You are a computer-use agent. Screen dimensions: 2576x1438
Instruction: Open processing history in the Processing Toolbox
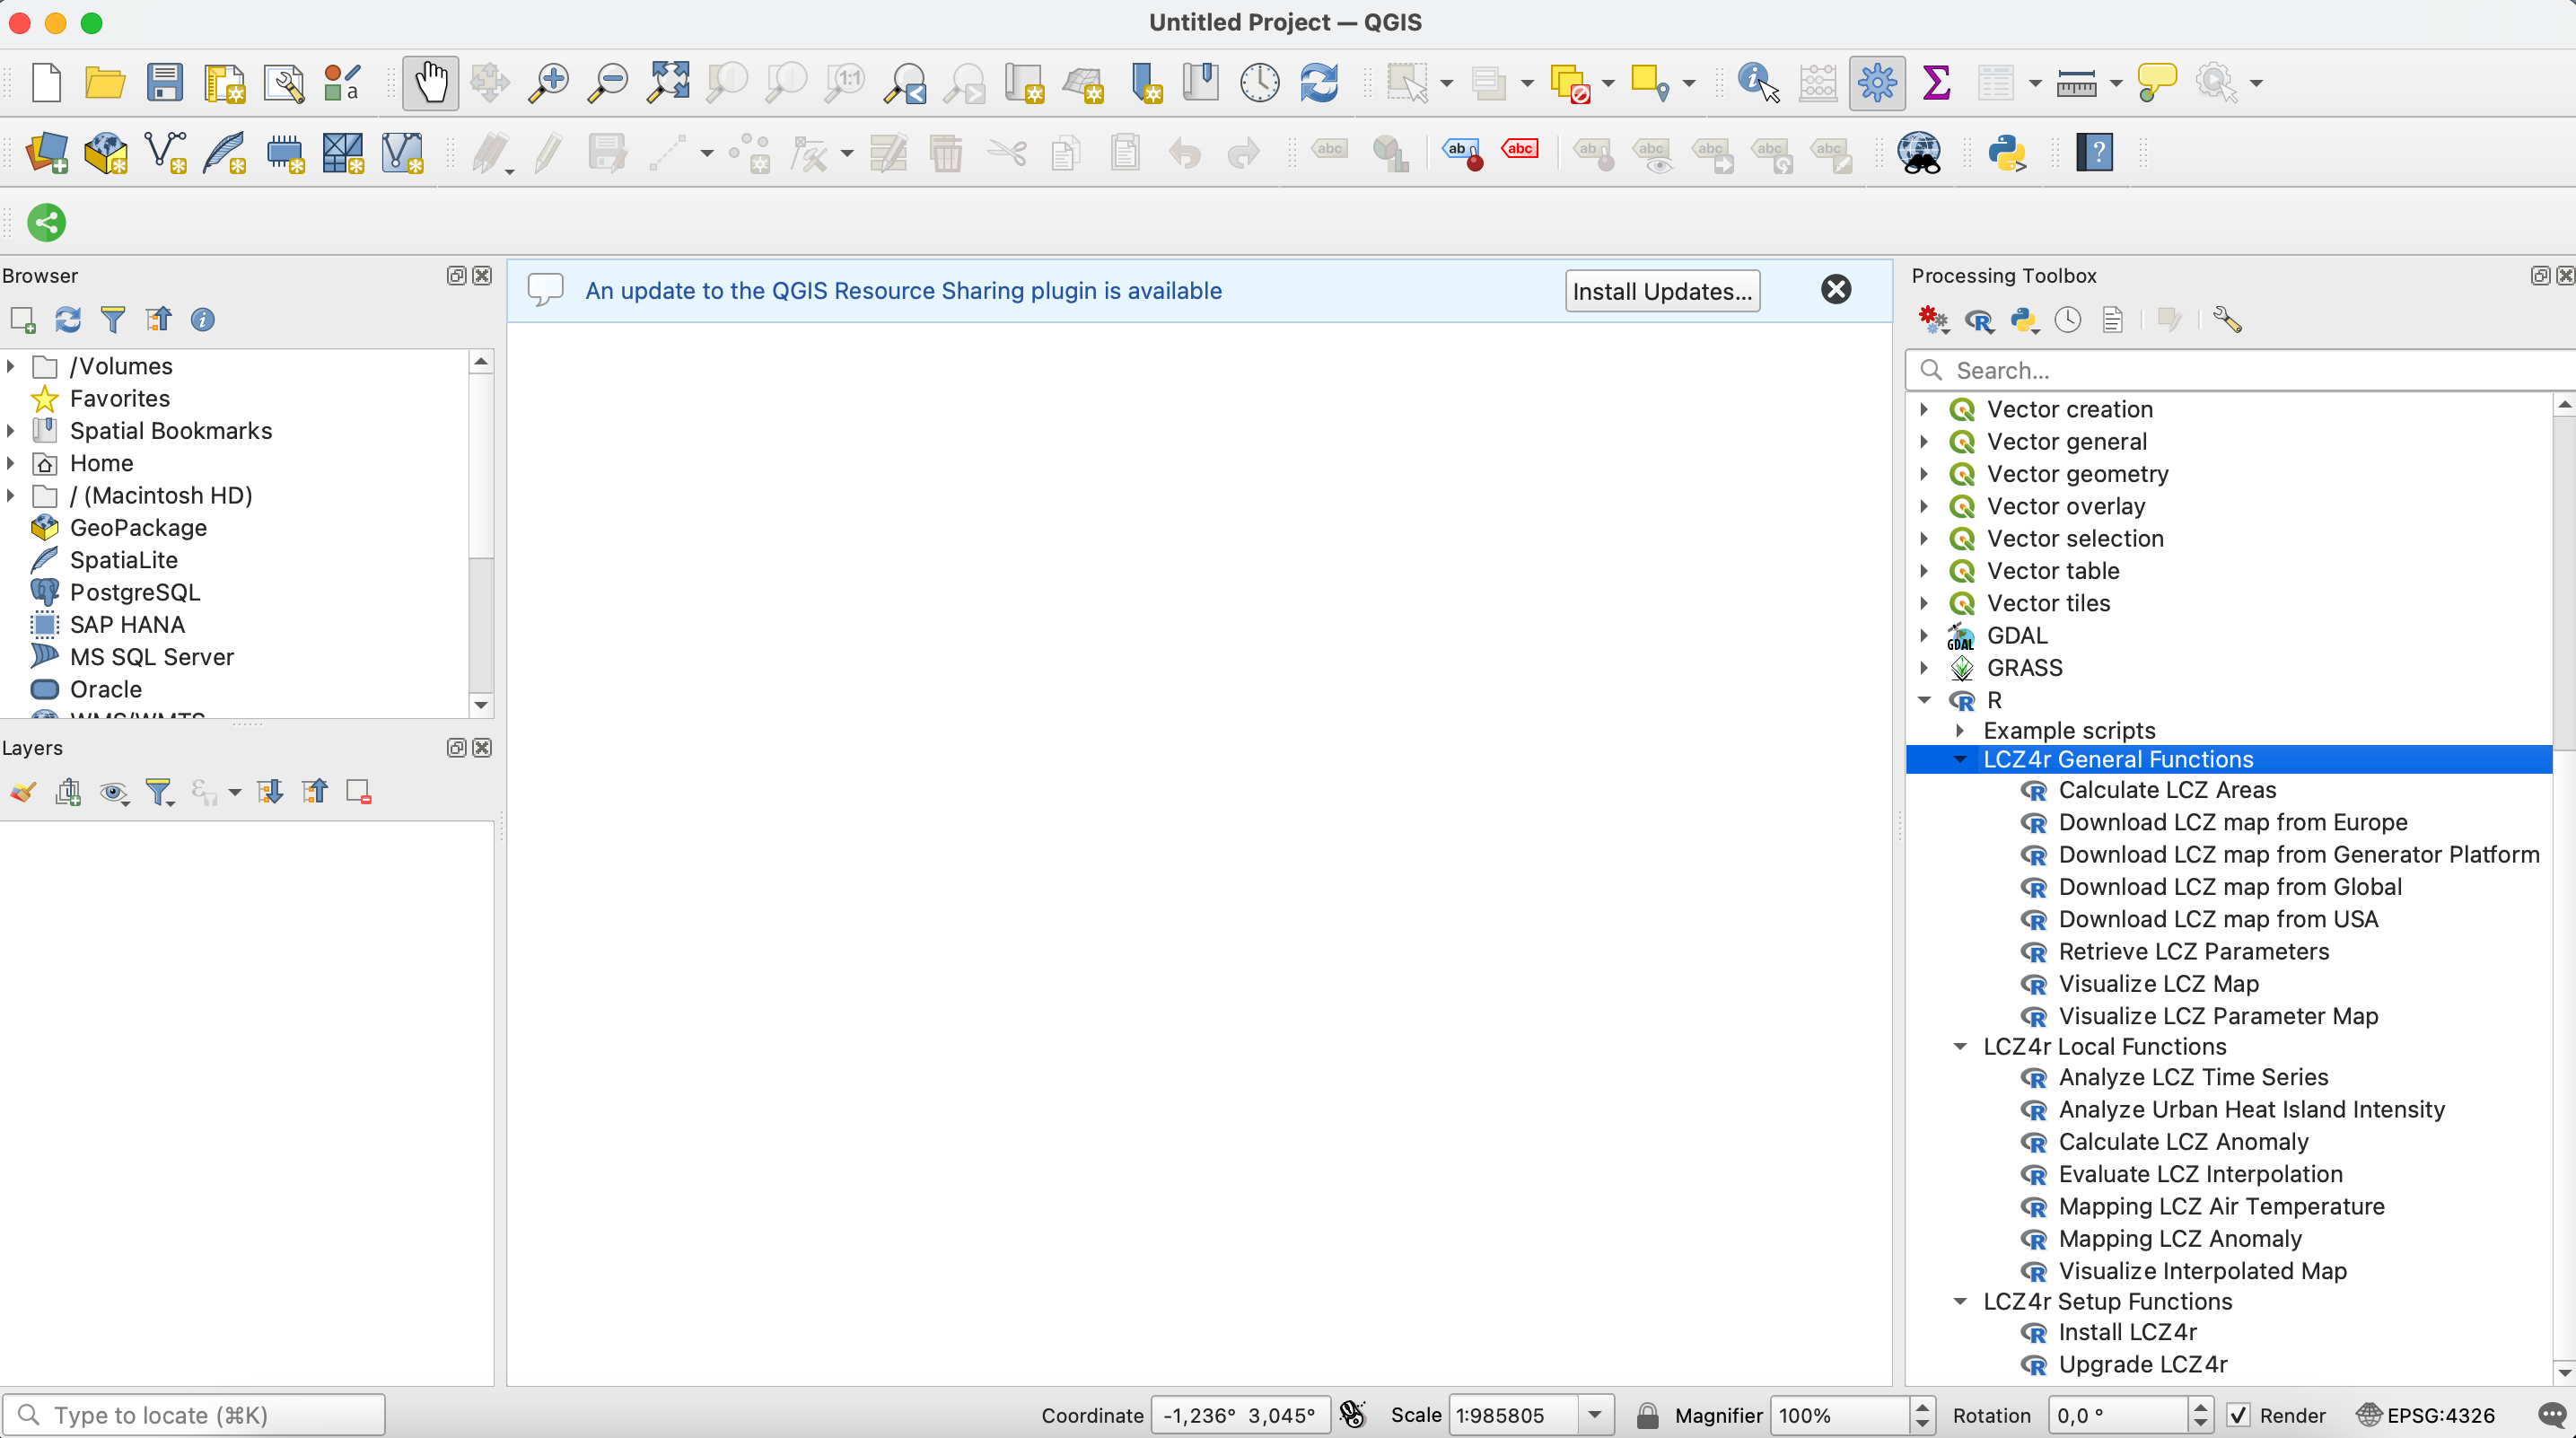2068,320
